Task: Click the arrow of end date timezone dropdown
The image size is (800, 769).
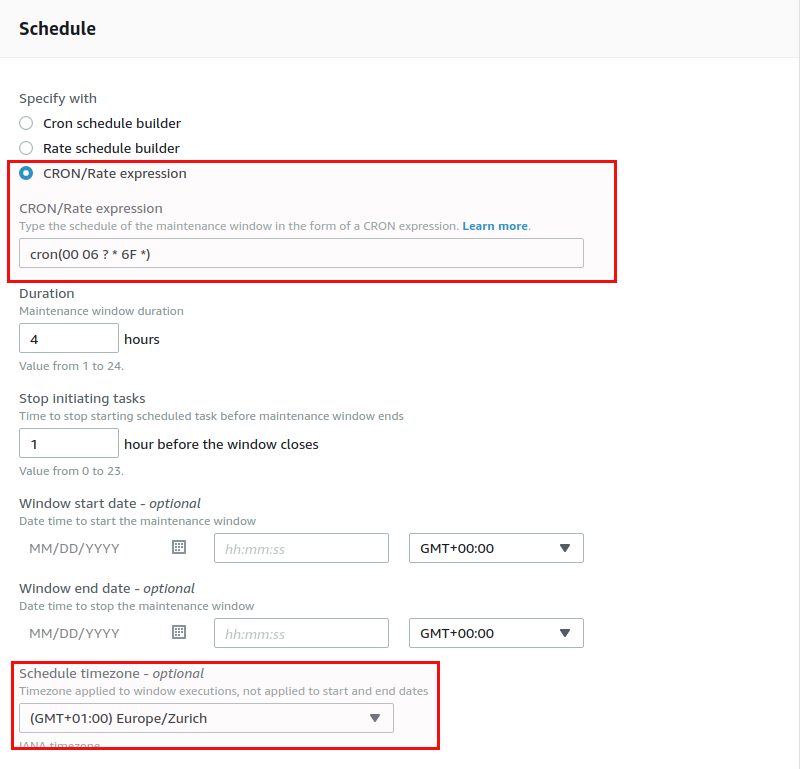Action: coord(564,633)
